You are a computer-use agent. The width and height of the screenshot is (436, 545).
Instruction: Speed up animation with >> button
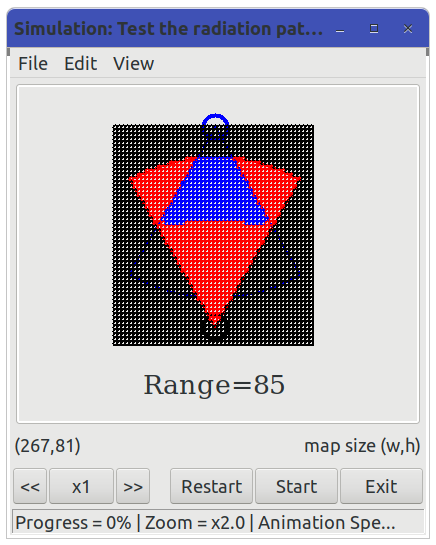[x=133, y=486]
